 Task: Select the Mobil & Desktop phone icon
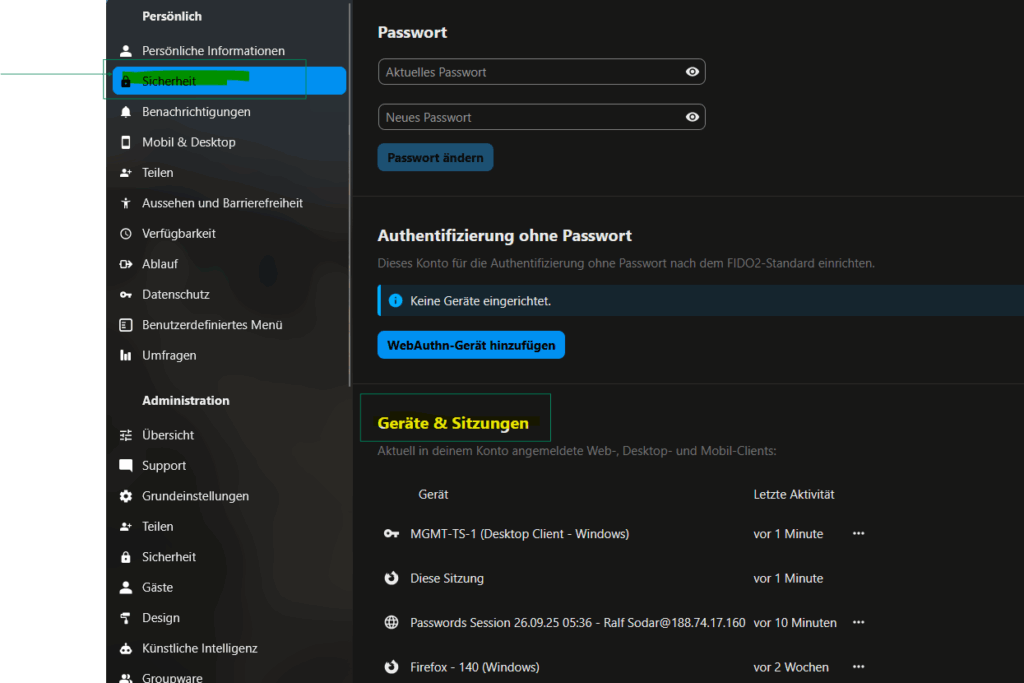tap(124, 142)
